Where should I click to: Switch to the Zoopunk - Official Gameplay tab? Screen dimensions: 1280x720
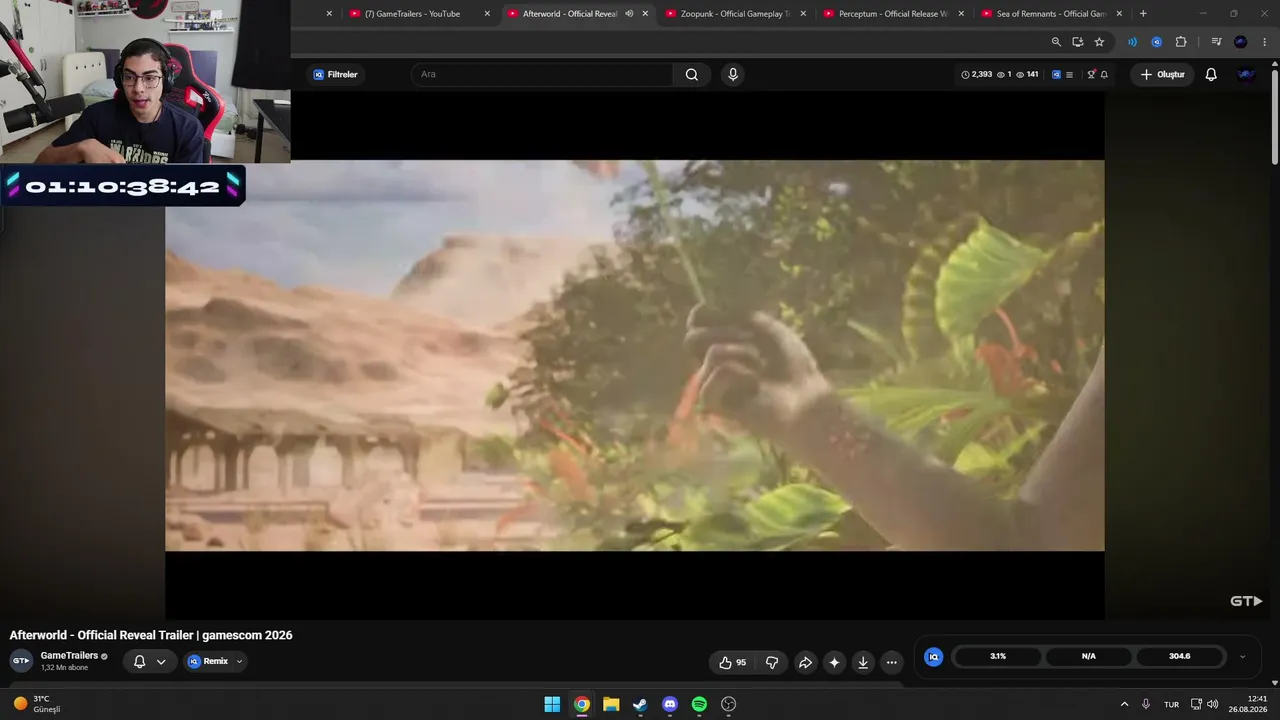point(734,14)
